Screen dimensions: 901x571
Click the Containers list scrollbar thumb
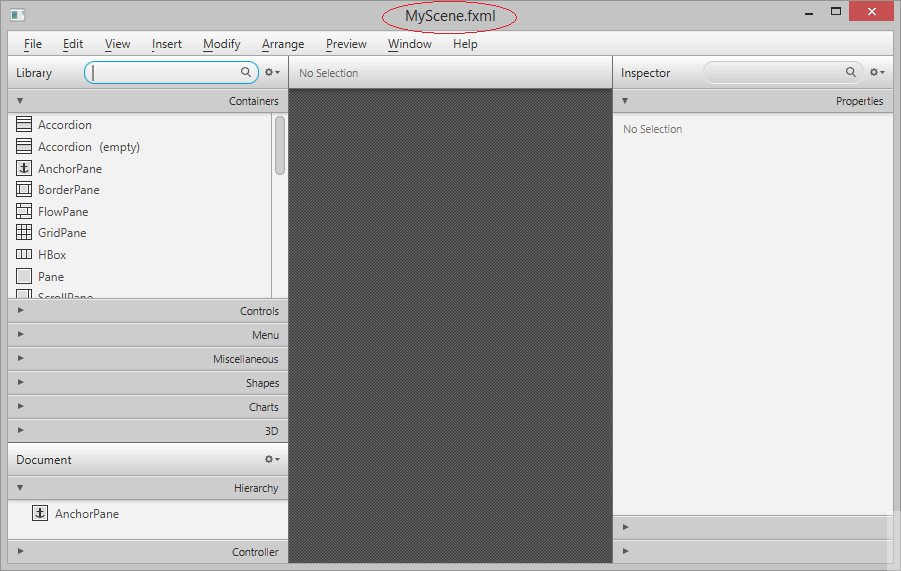(x=280, y=145)
